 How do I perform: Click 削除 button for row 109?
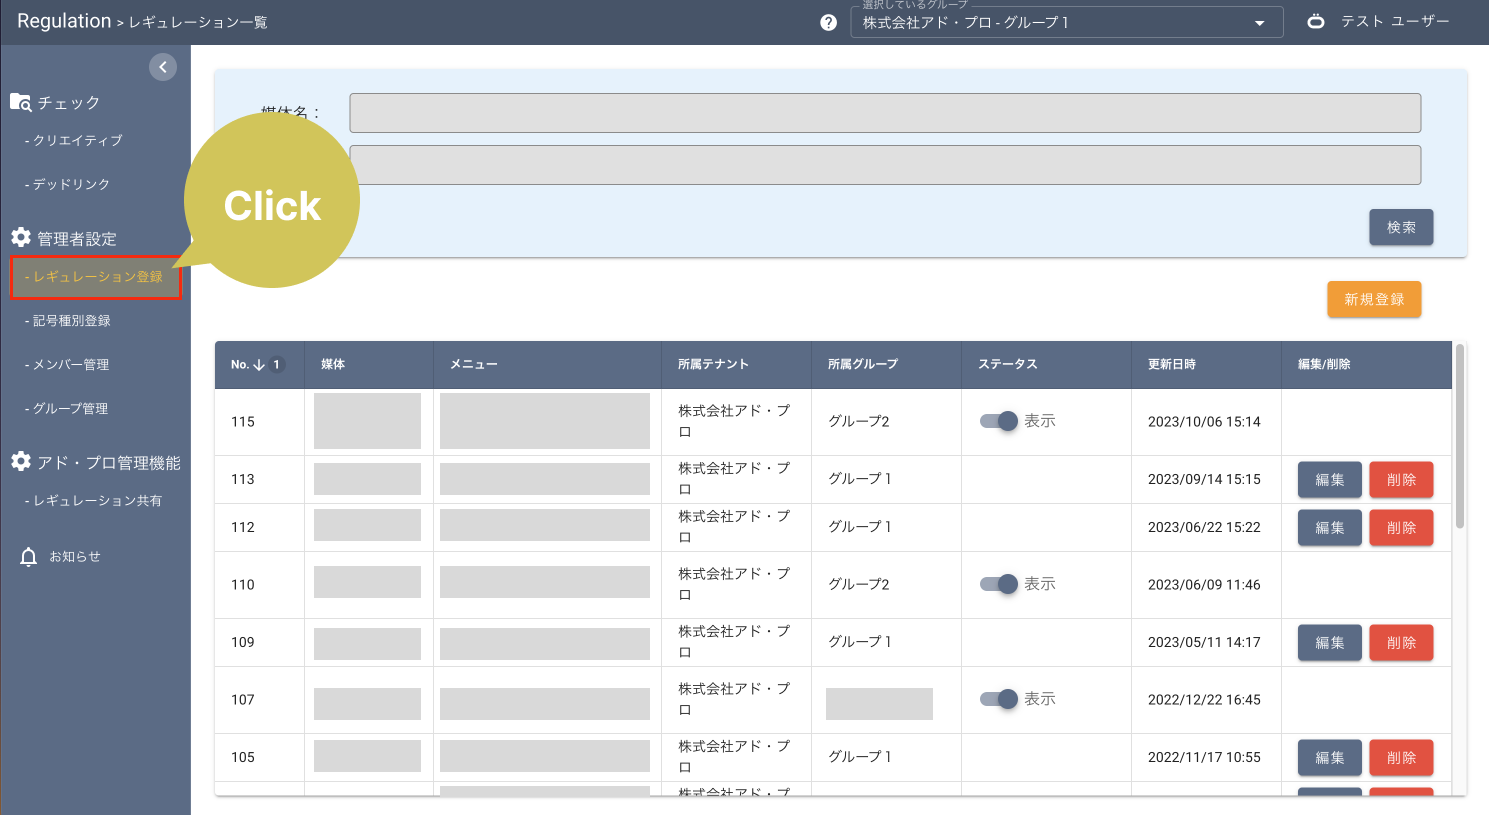[1400, 643]
